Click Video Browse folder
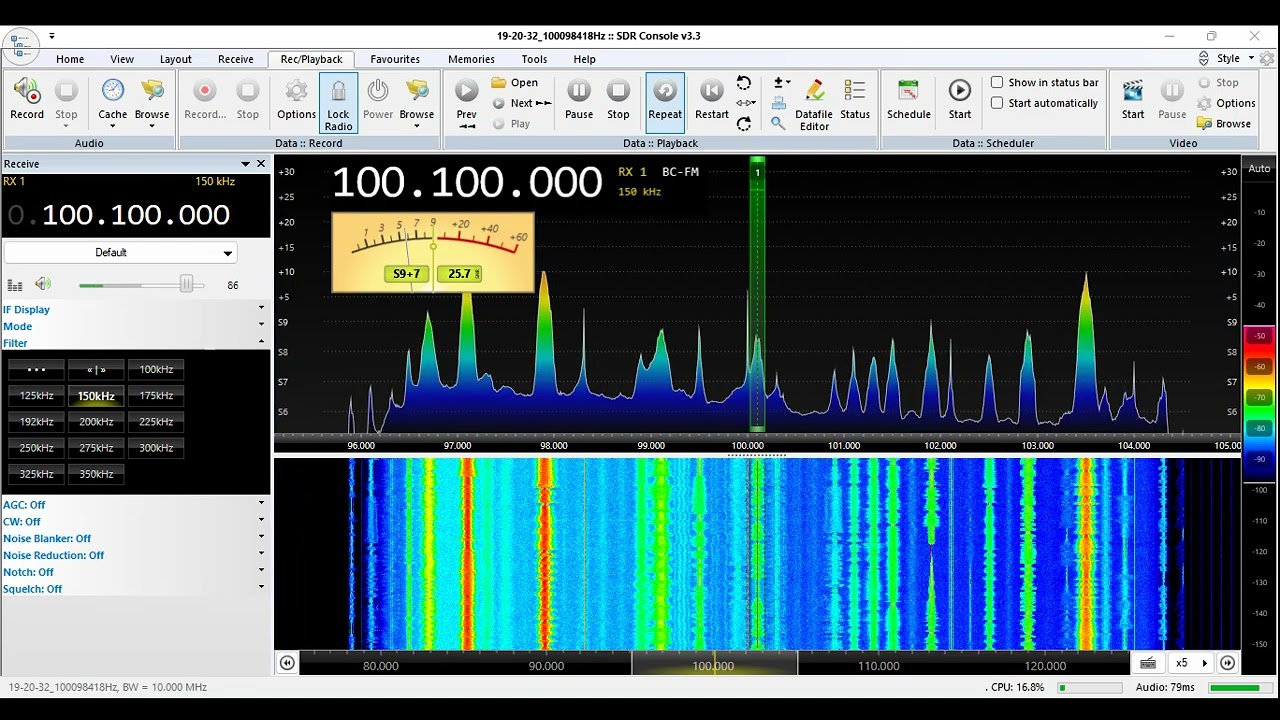The height and width of the screenshot is (720, 1280). pyautogui.click(x=1224, y=124)
